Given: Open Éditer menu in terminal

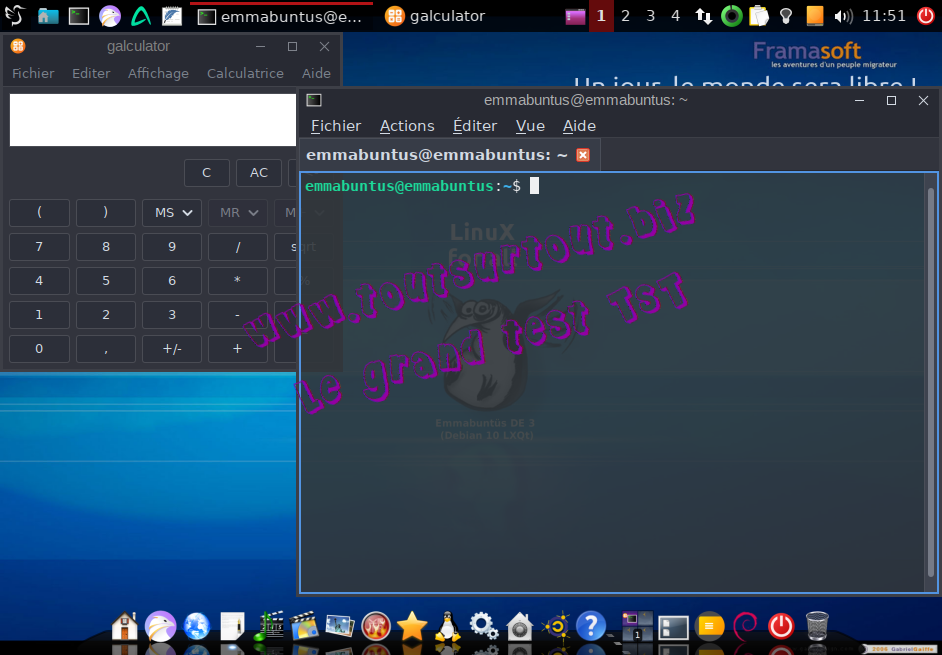Looking at the screenshot, I should click(x=475, y=126).
